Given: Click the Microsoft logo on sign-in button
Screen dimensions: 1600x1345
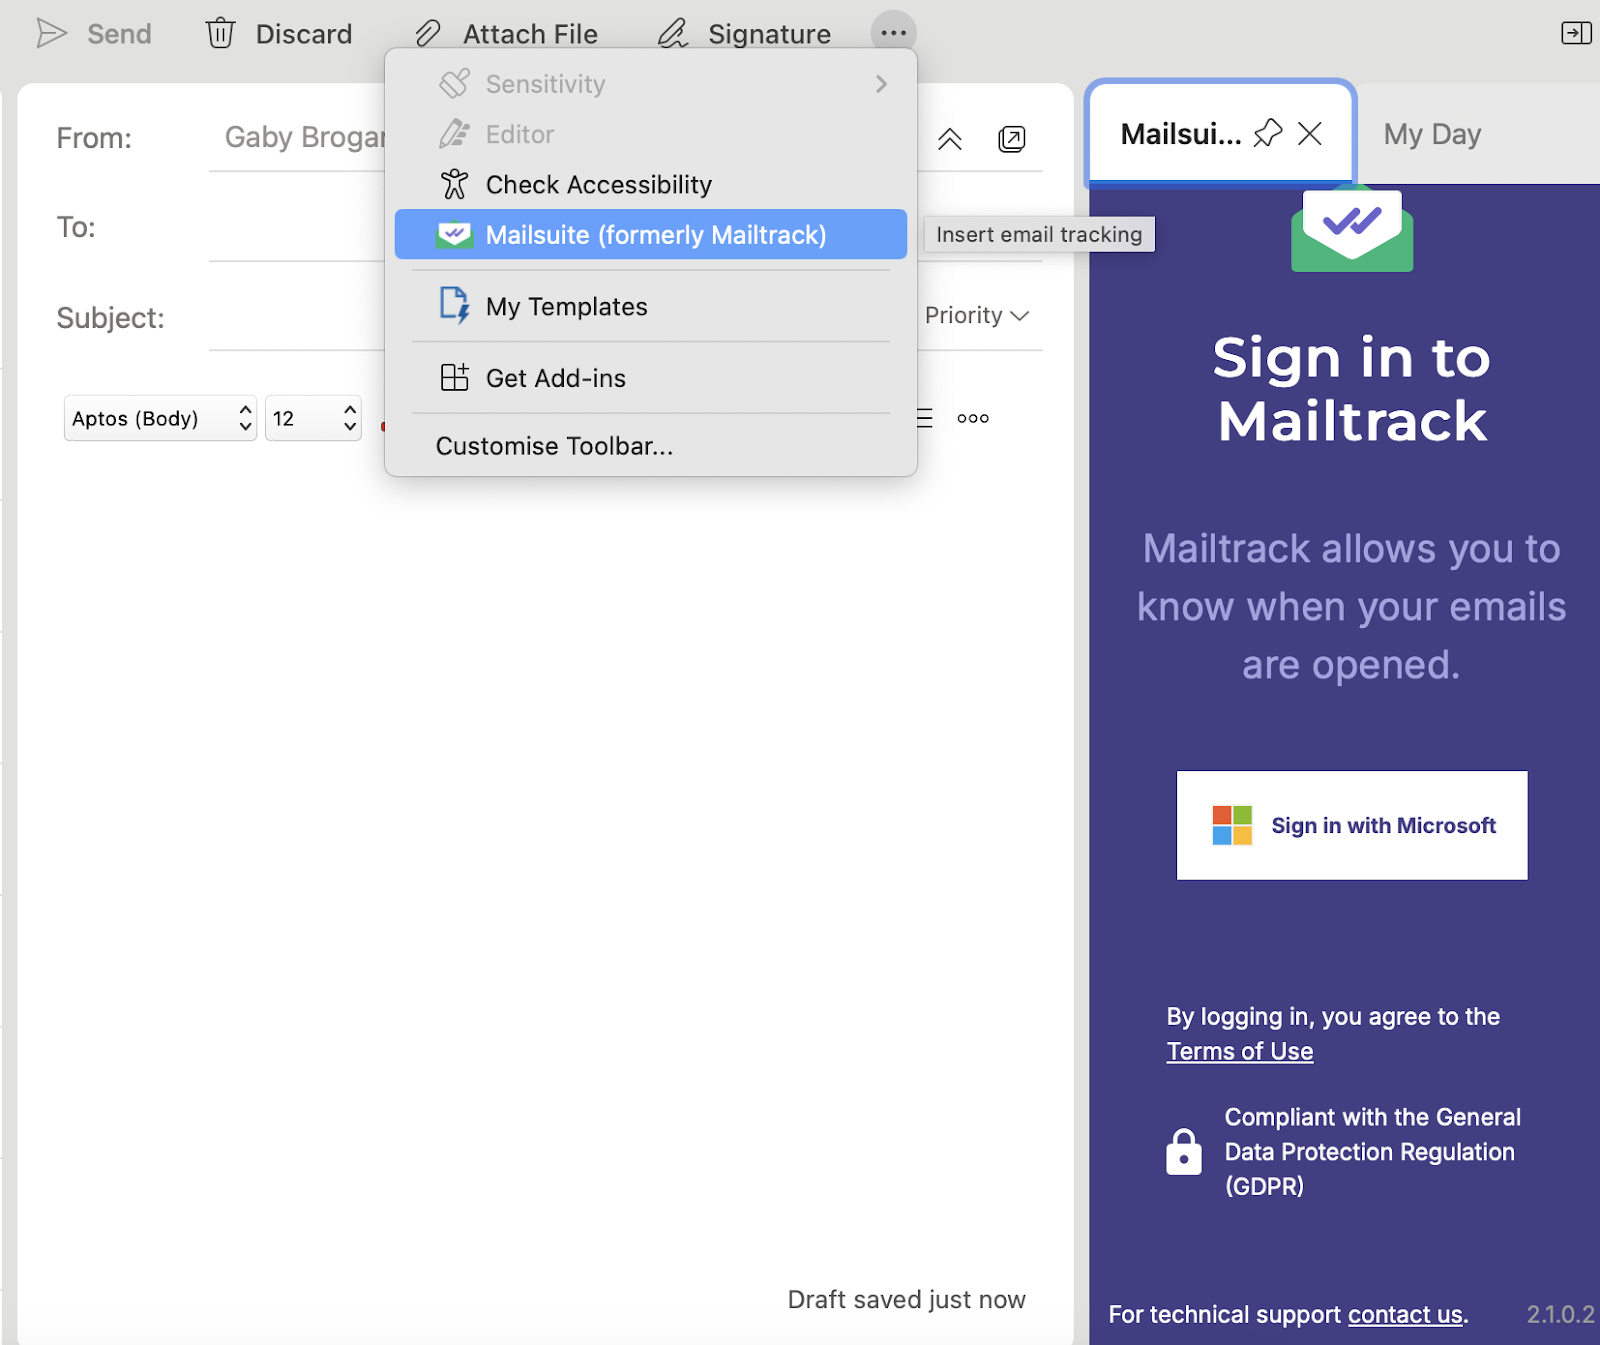Looking at the screenshot, I should pyautogui.click(x=1232, y=825).
